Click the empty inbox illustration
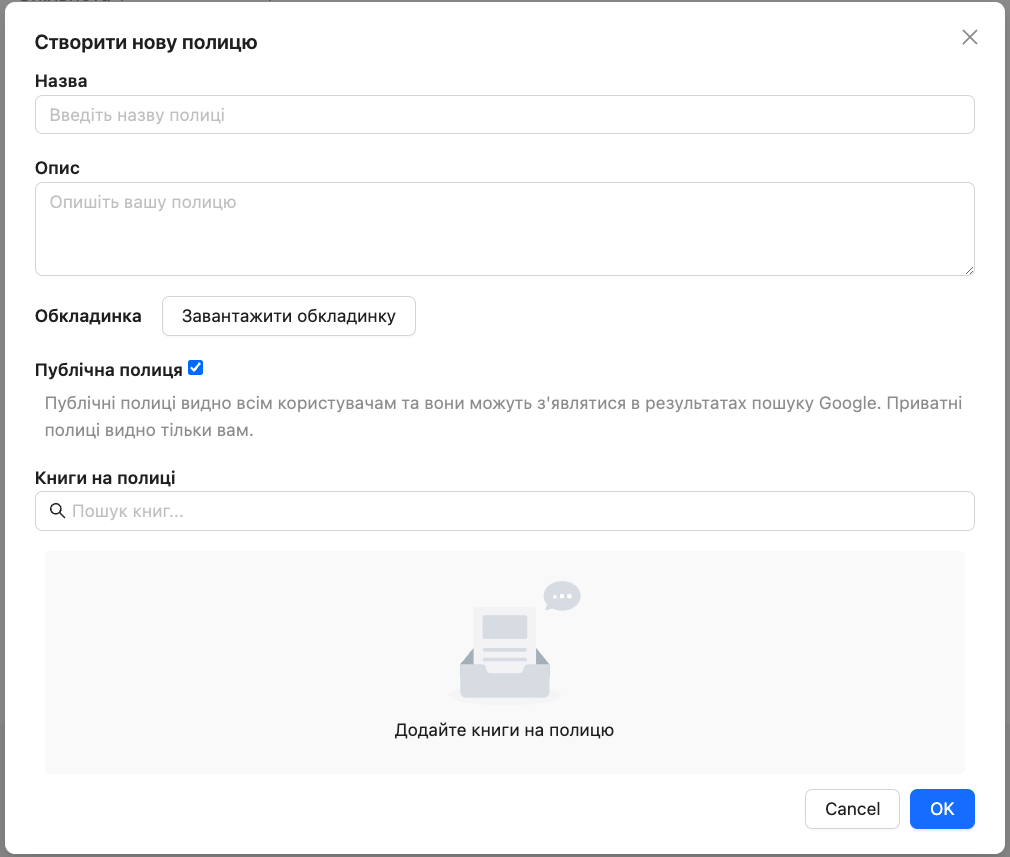Screen dimensions: 1010x857 (x=514, y=642)
